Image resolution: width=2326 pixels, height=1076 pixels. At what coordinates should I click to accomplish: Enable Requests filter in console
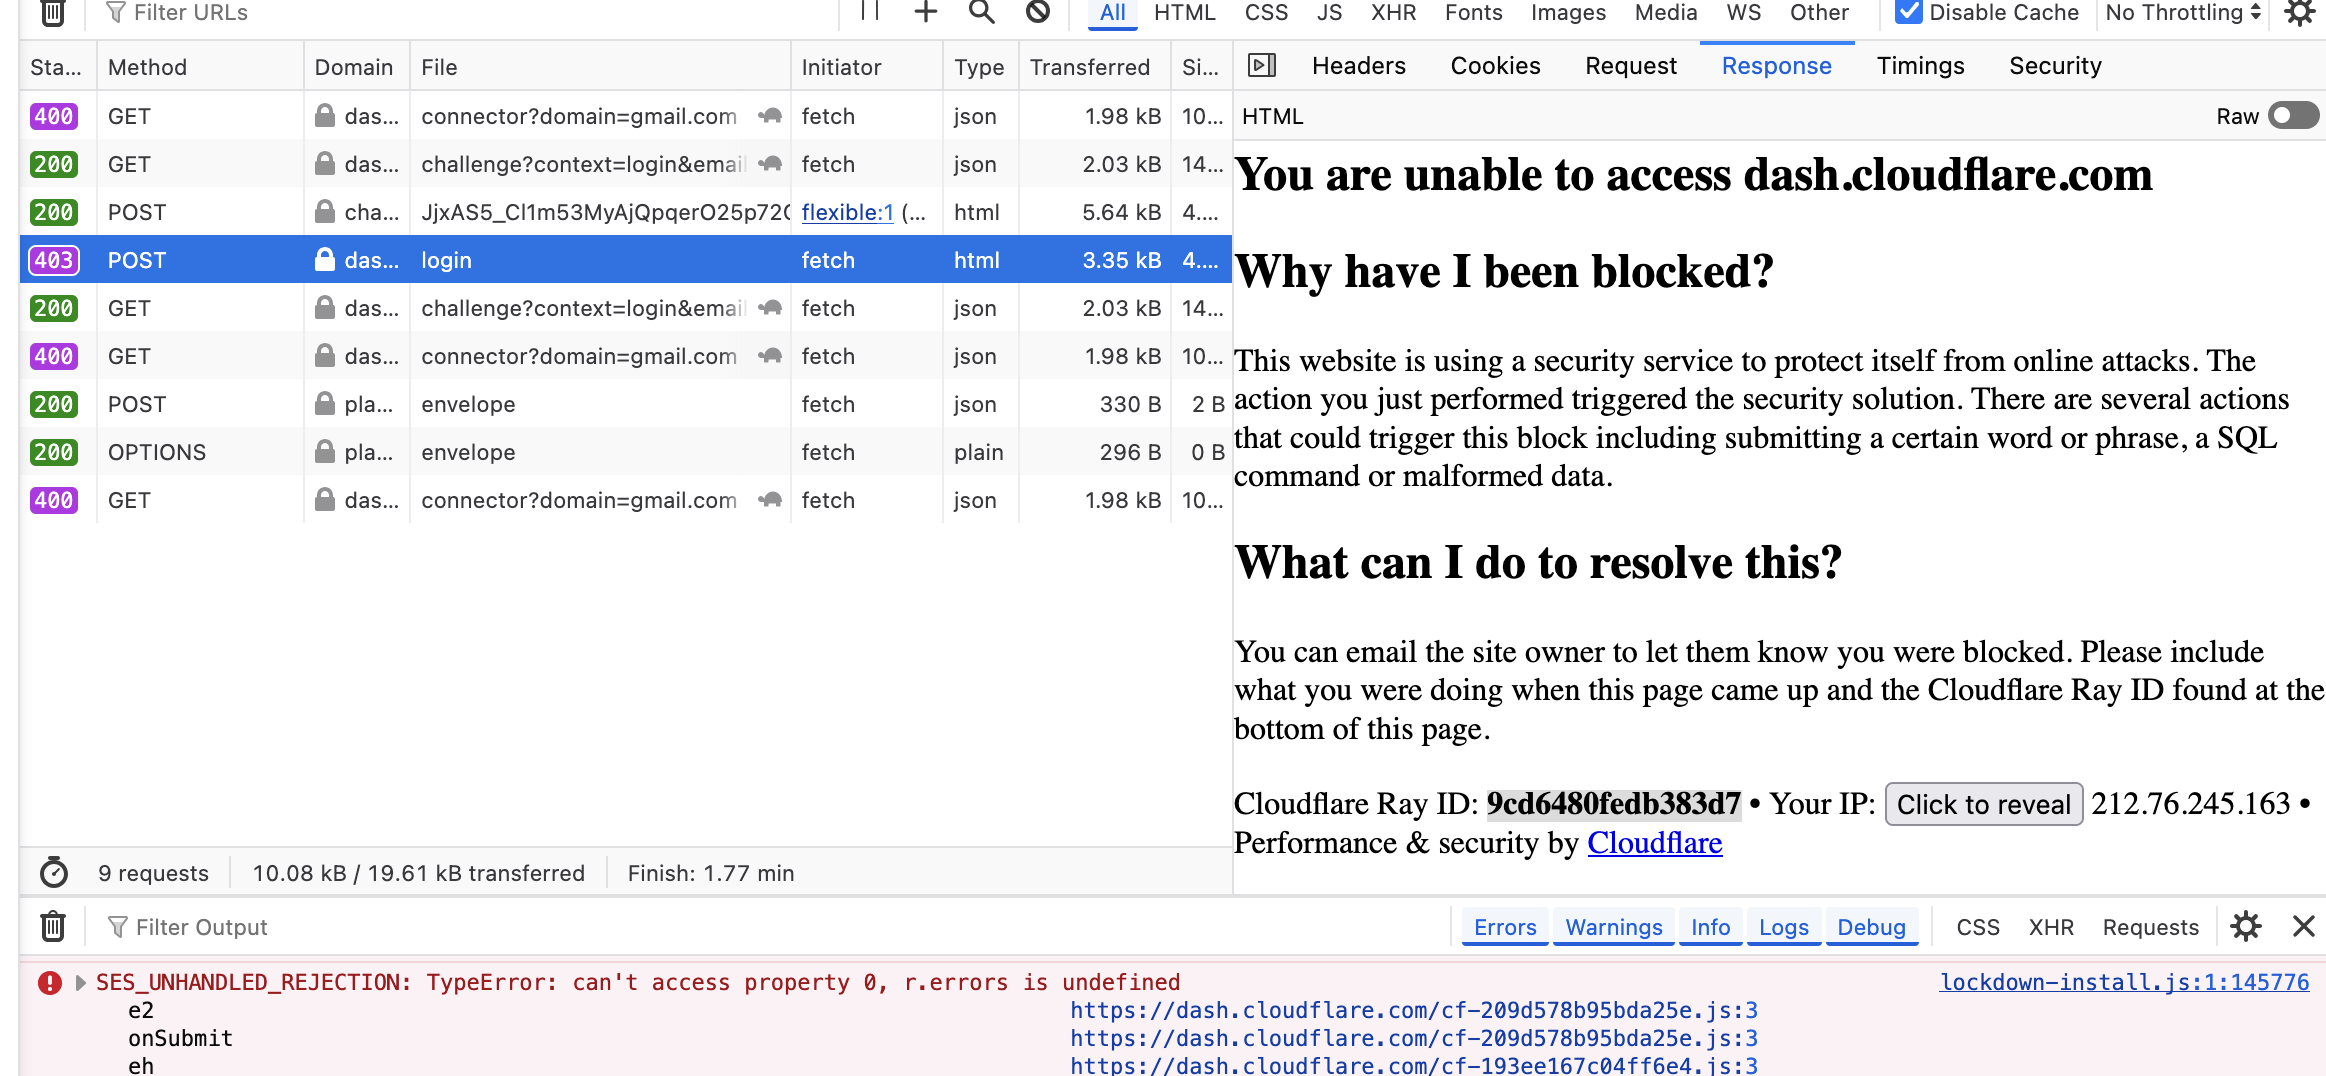pos(2151,927)
